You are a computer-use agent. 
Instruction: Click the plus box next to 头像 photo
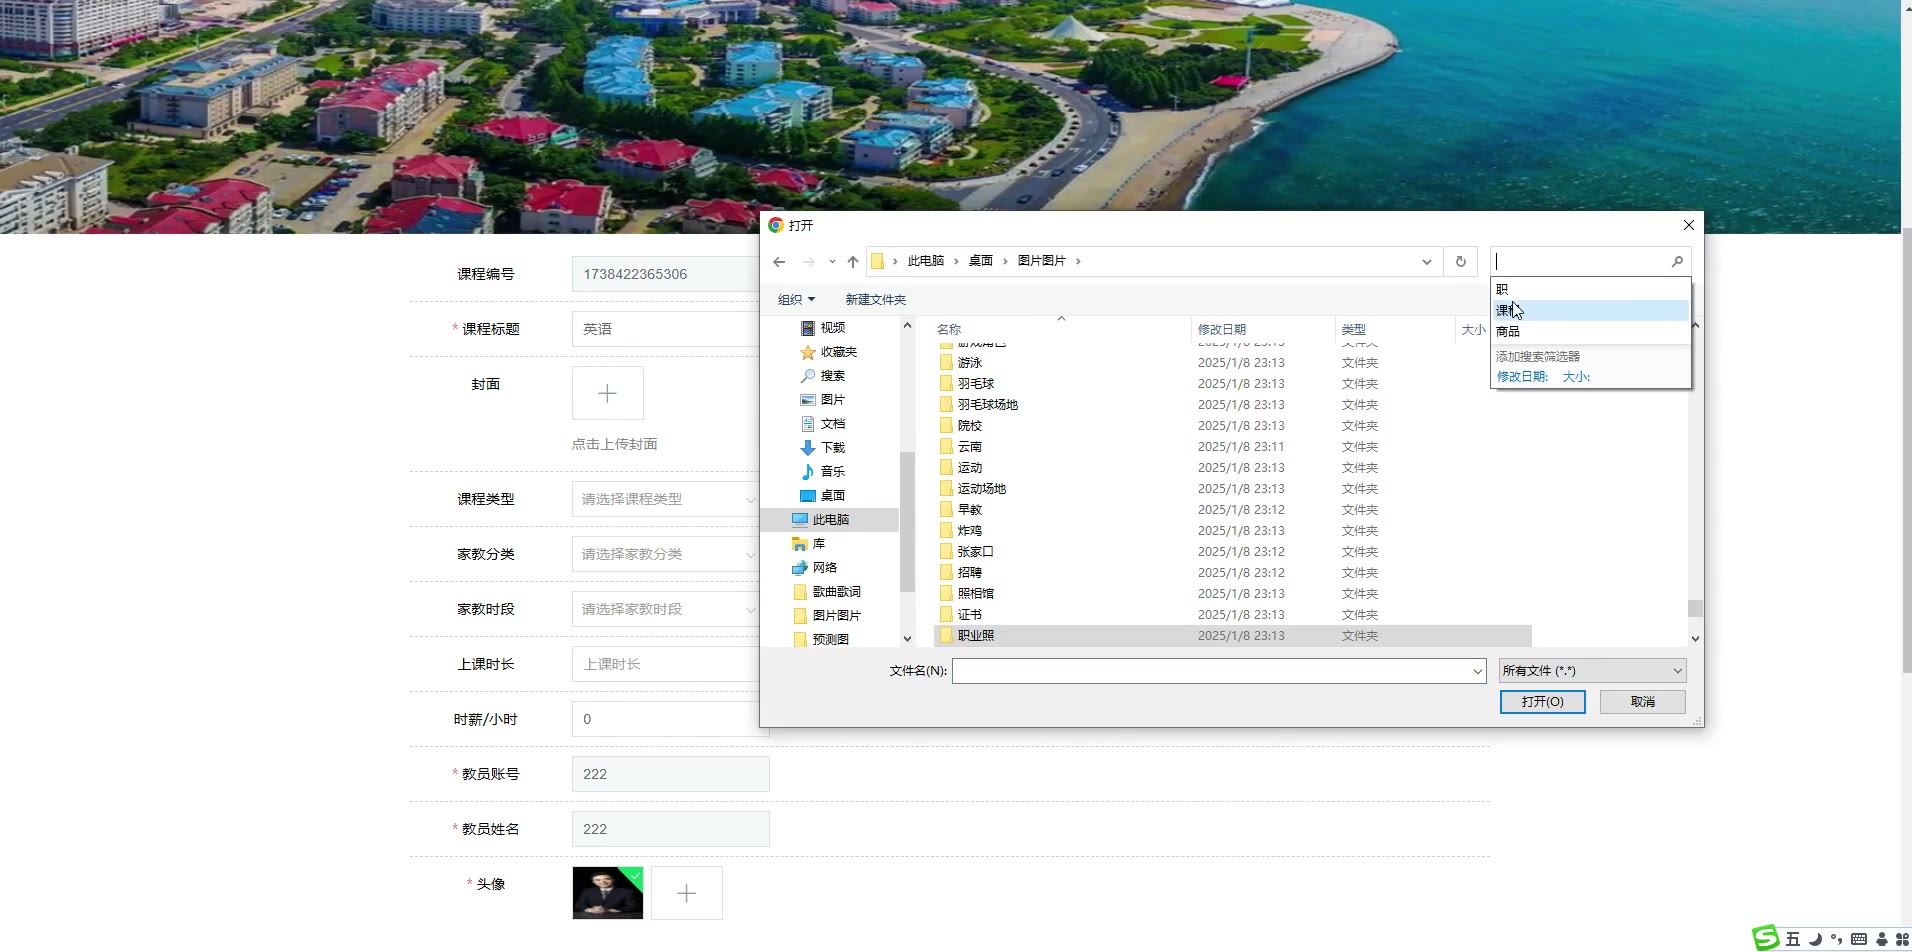tap(686, 893)
